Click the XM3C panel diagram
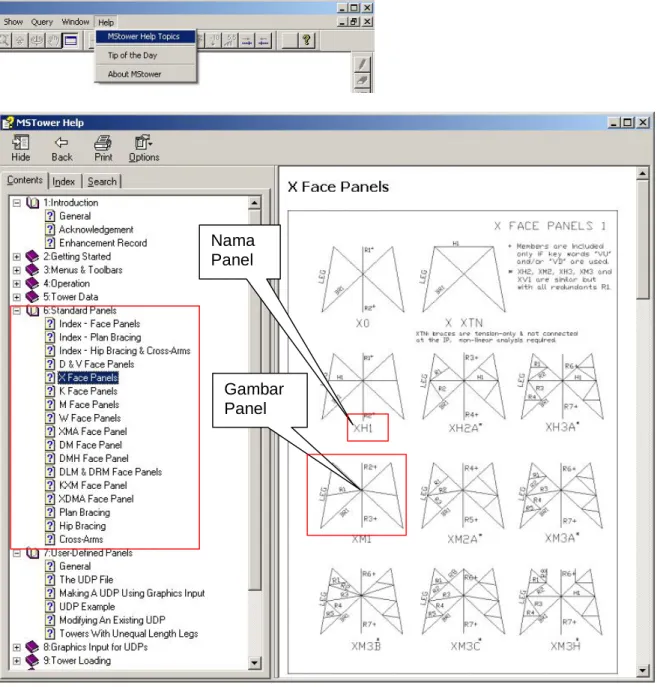Image resolution: width=657 pixels, height=687 pixels. (463, 602)
